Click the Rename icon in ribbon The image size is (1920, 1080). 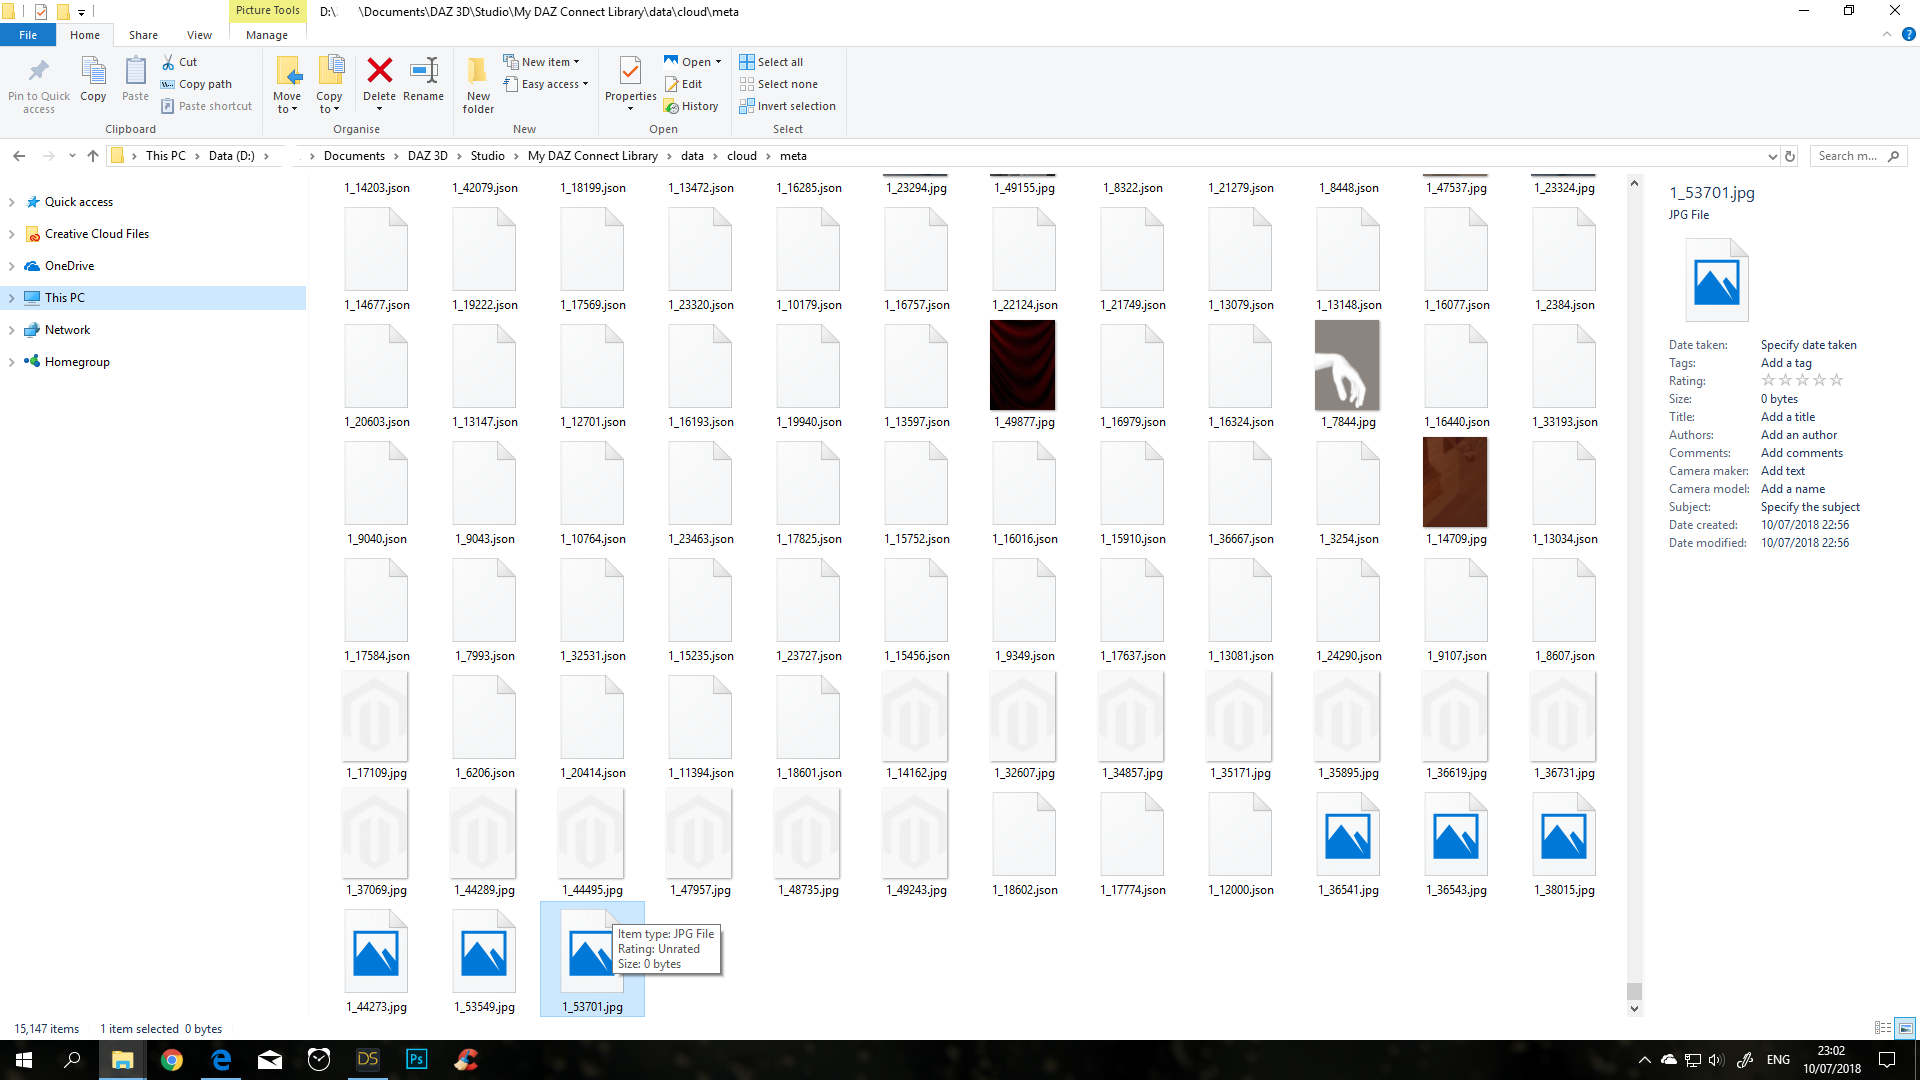point(423,72)
